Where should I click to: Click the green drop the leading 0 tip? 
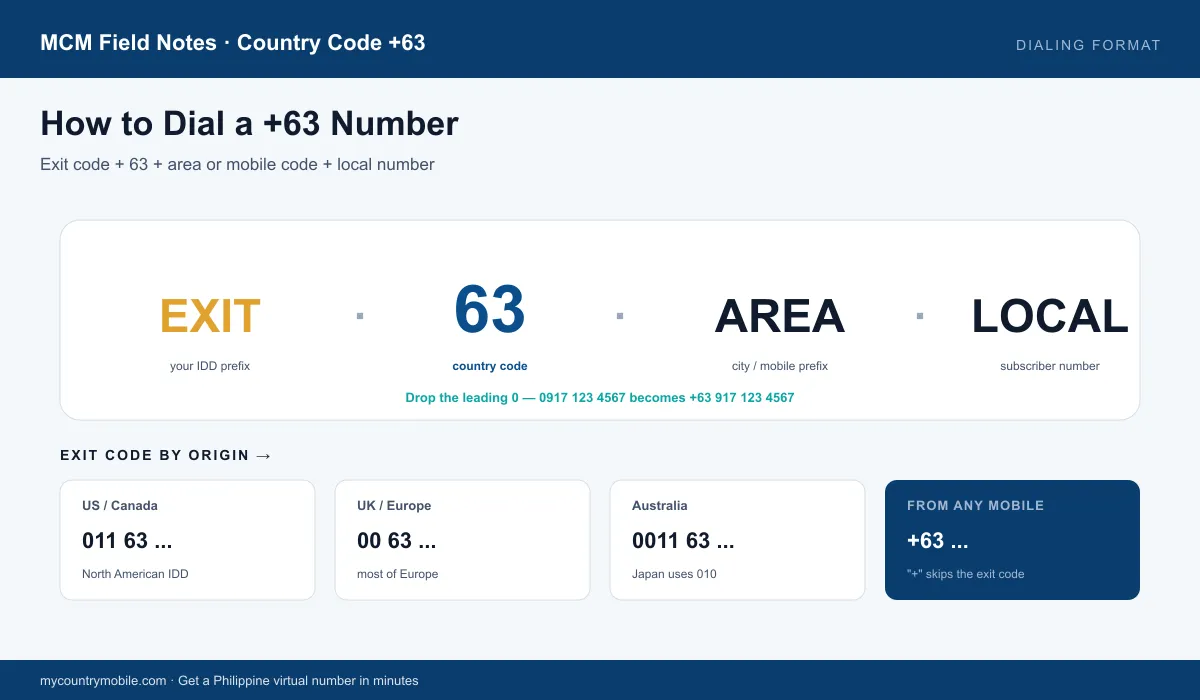click(600, 398)
